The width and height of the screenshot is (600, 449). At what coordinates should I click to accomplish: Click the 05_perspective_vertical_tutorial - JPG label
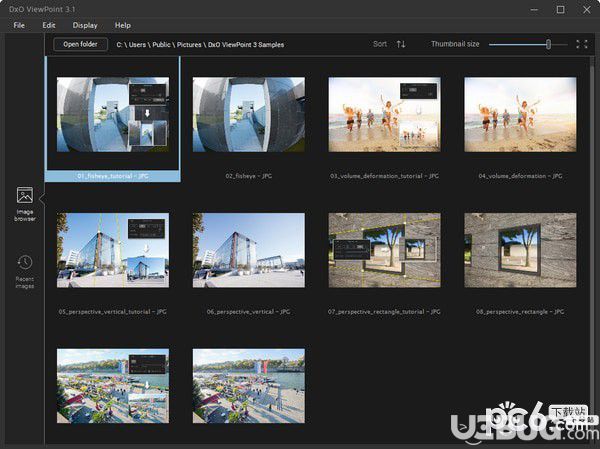[x=113, y=312]
